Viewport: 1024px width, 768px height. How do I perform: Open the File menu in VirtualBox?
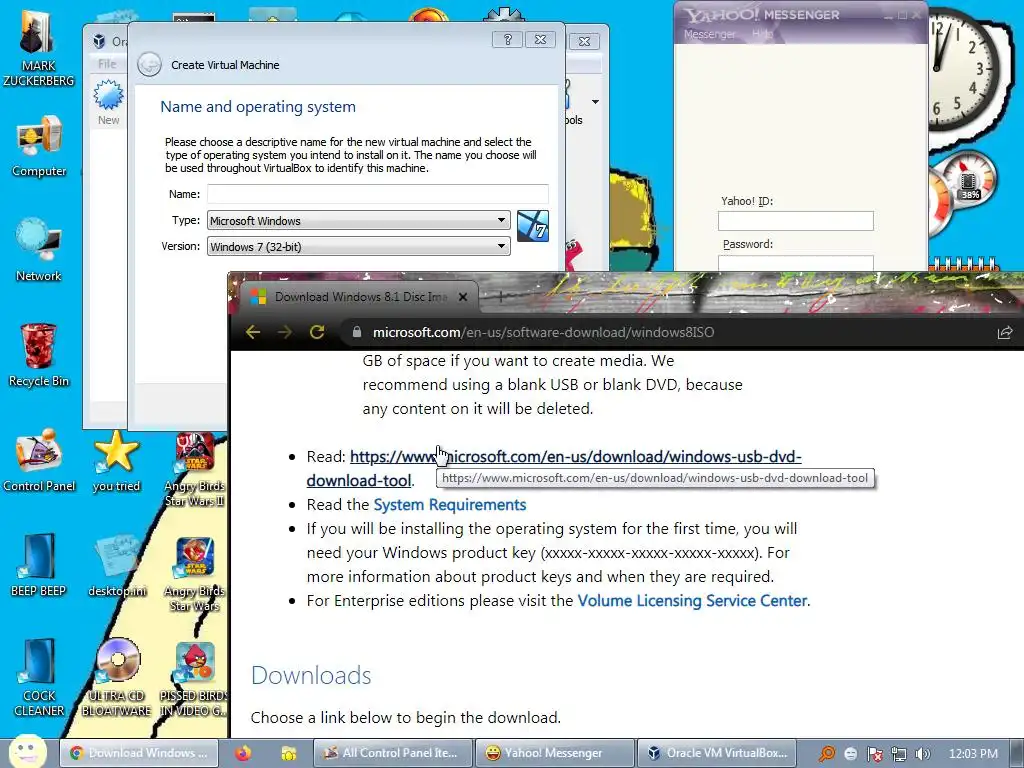[x=107, y=63]
